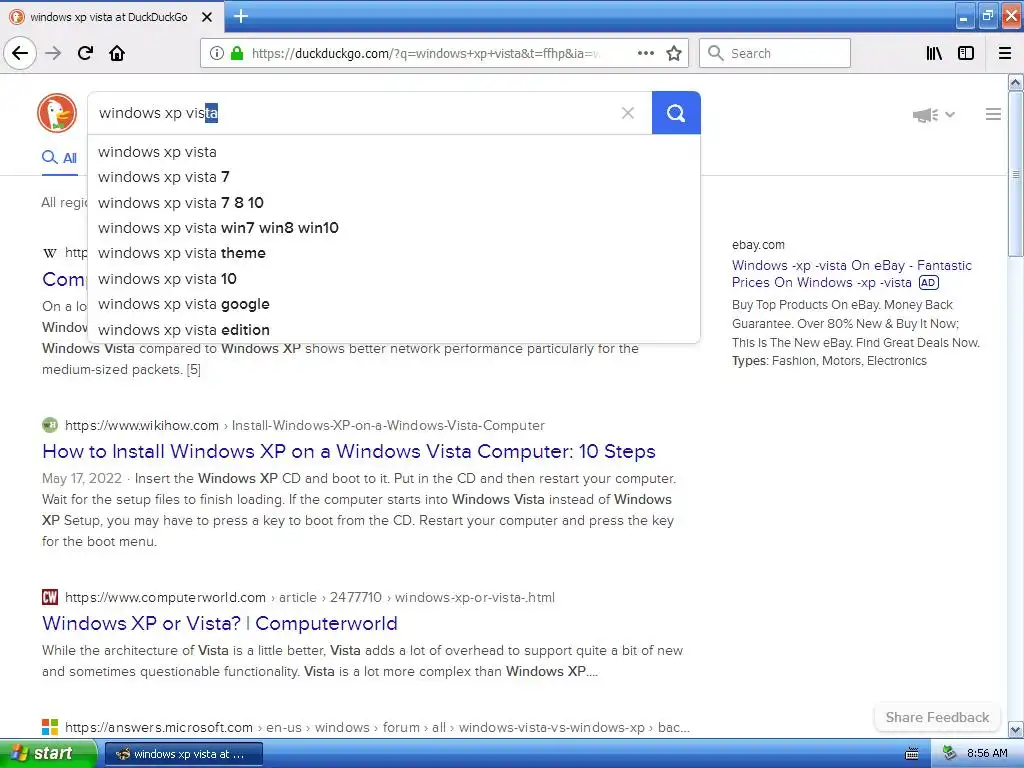Open a new tab with plus icon

point(240,16)
